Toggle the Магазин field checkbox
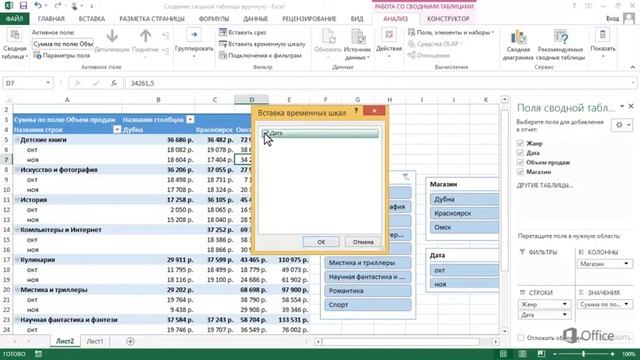Image resolution: width=640 pixels, height=360 pixels. [x=520, y=172]
